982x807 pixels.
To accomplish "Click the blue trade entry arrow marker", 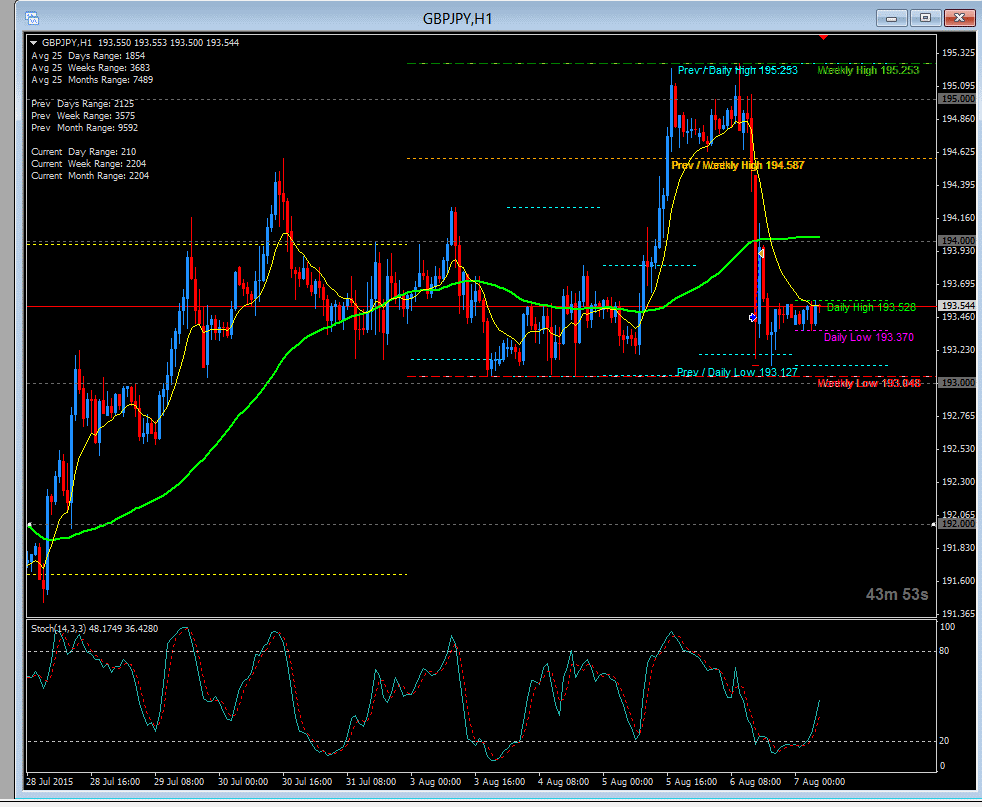I will point(753,317).
